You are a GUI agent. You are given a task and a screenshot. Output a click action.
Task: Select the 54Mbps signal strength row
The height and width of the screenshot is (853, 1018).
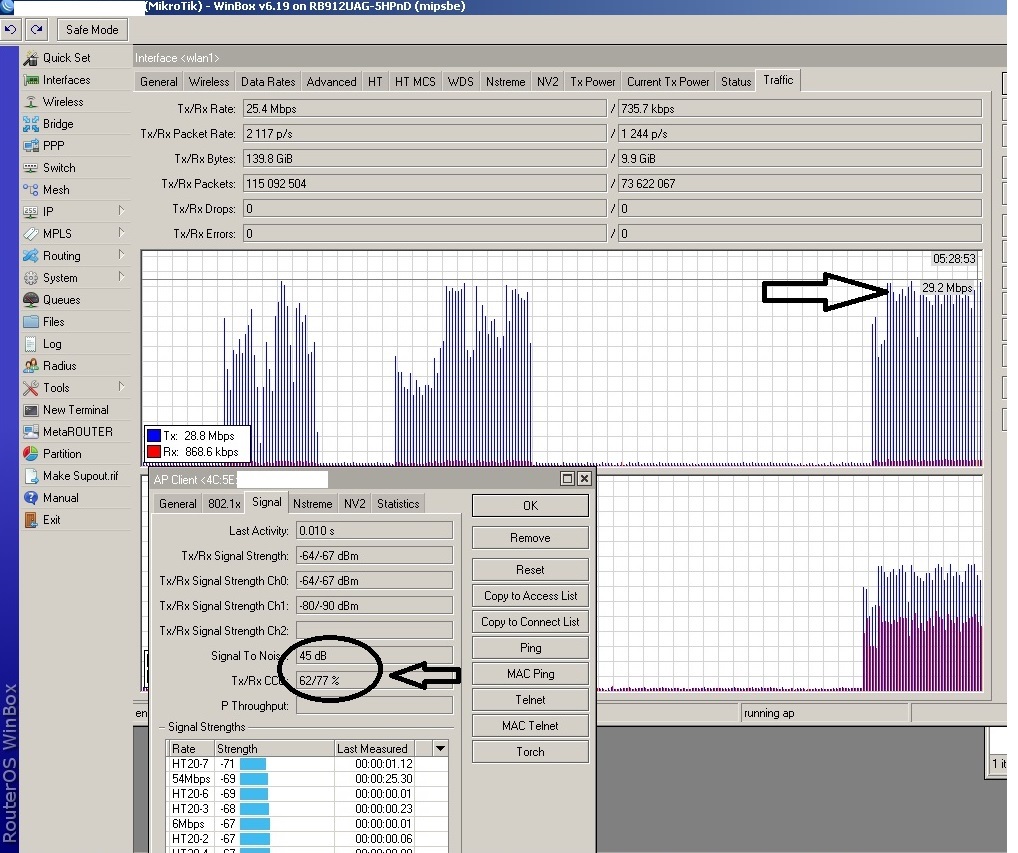[307, 779]
